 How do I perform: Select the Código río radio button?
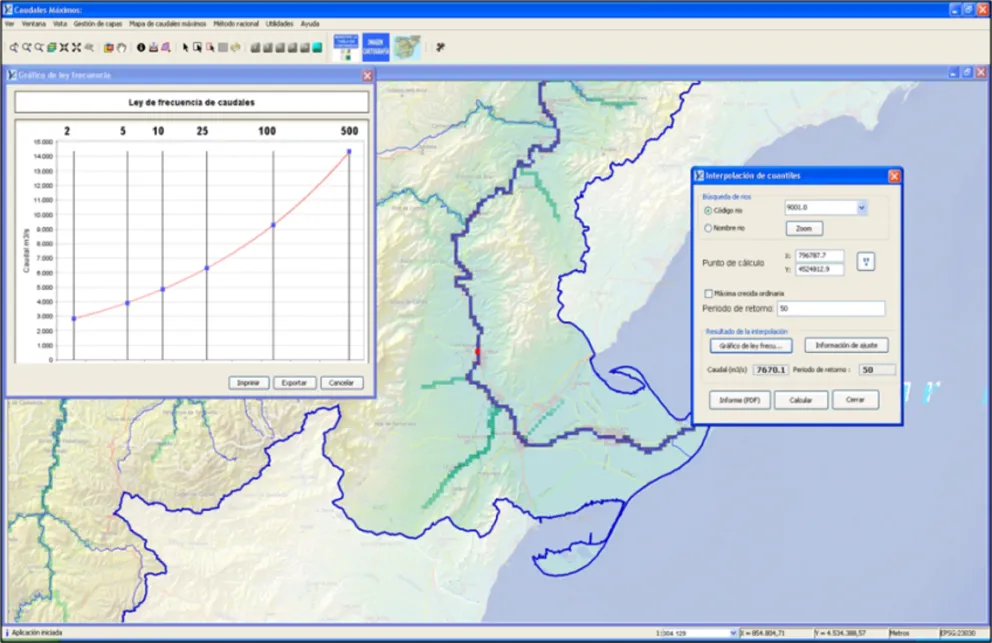(708, 211)
